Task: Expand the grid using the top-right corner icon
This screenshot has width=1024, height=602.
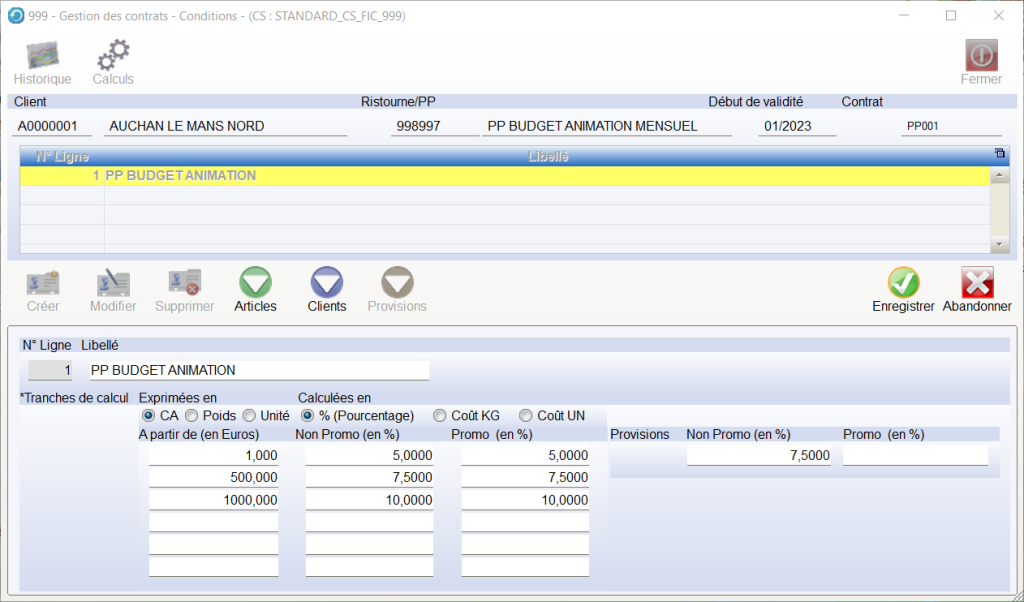Action: point(999,154)
